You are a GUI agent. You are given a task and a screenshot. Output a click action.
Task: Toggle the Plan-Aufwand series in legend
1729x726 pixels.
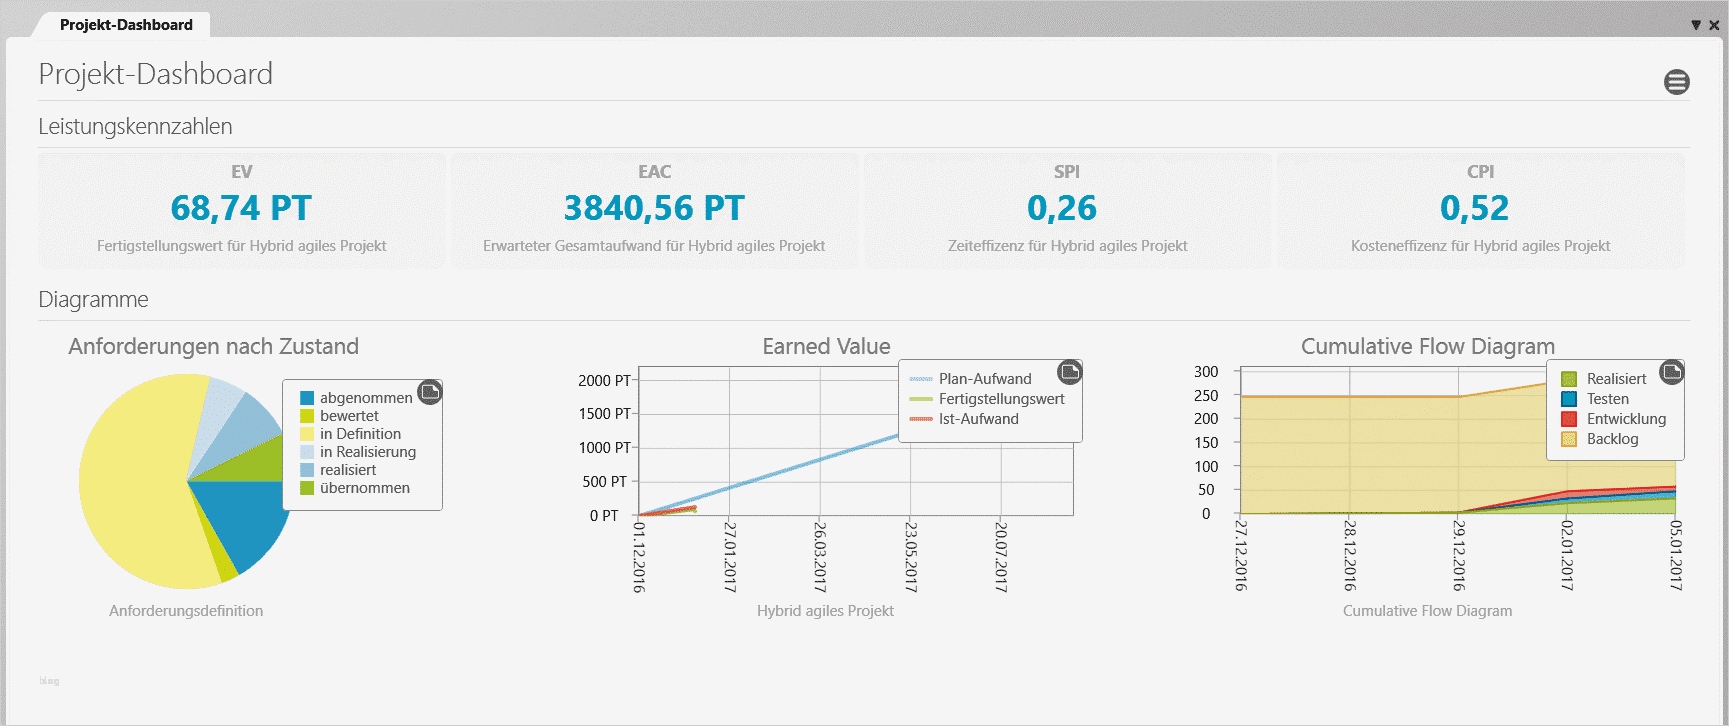[x=984, y=379]
